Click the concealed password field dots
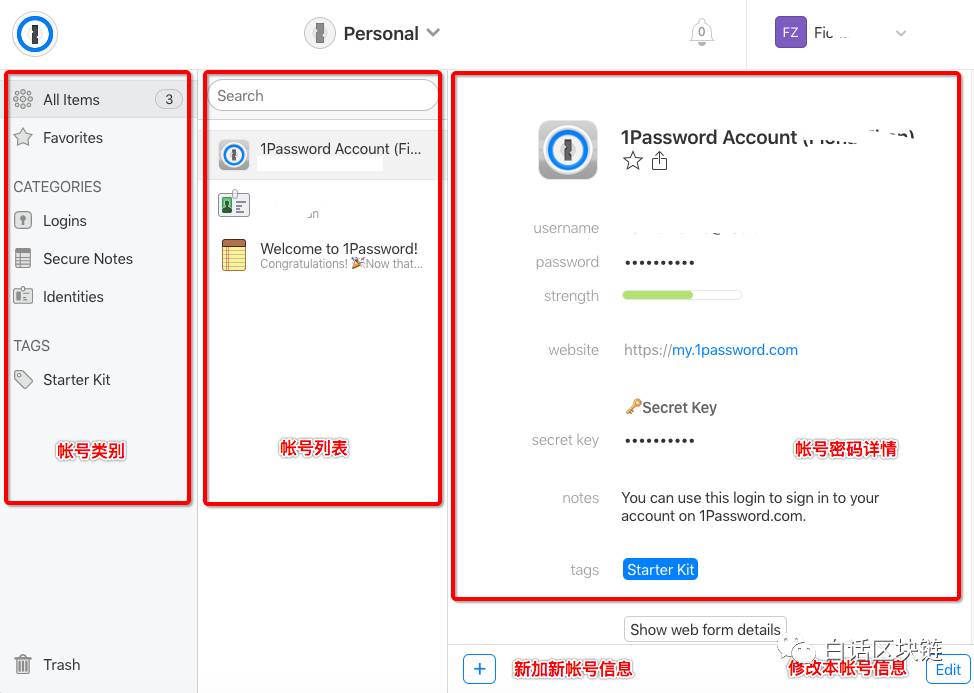The height and width of the screenshot is (693, 974). tap(659, 263)
